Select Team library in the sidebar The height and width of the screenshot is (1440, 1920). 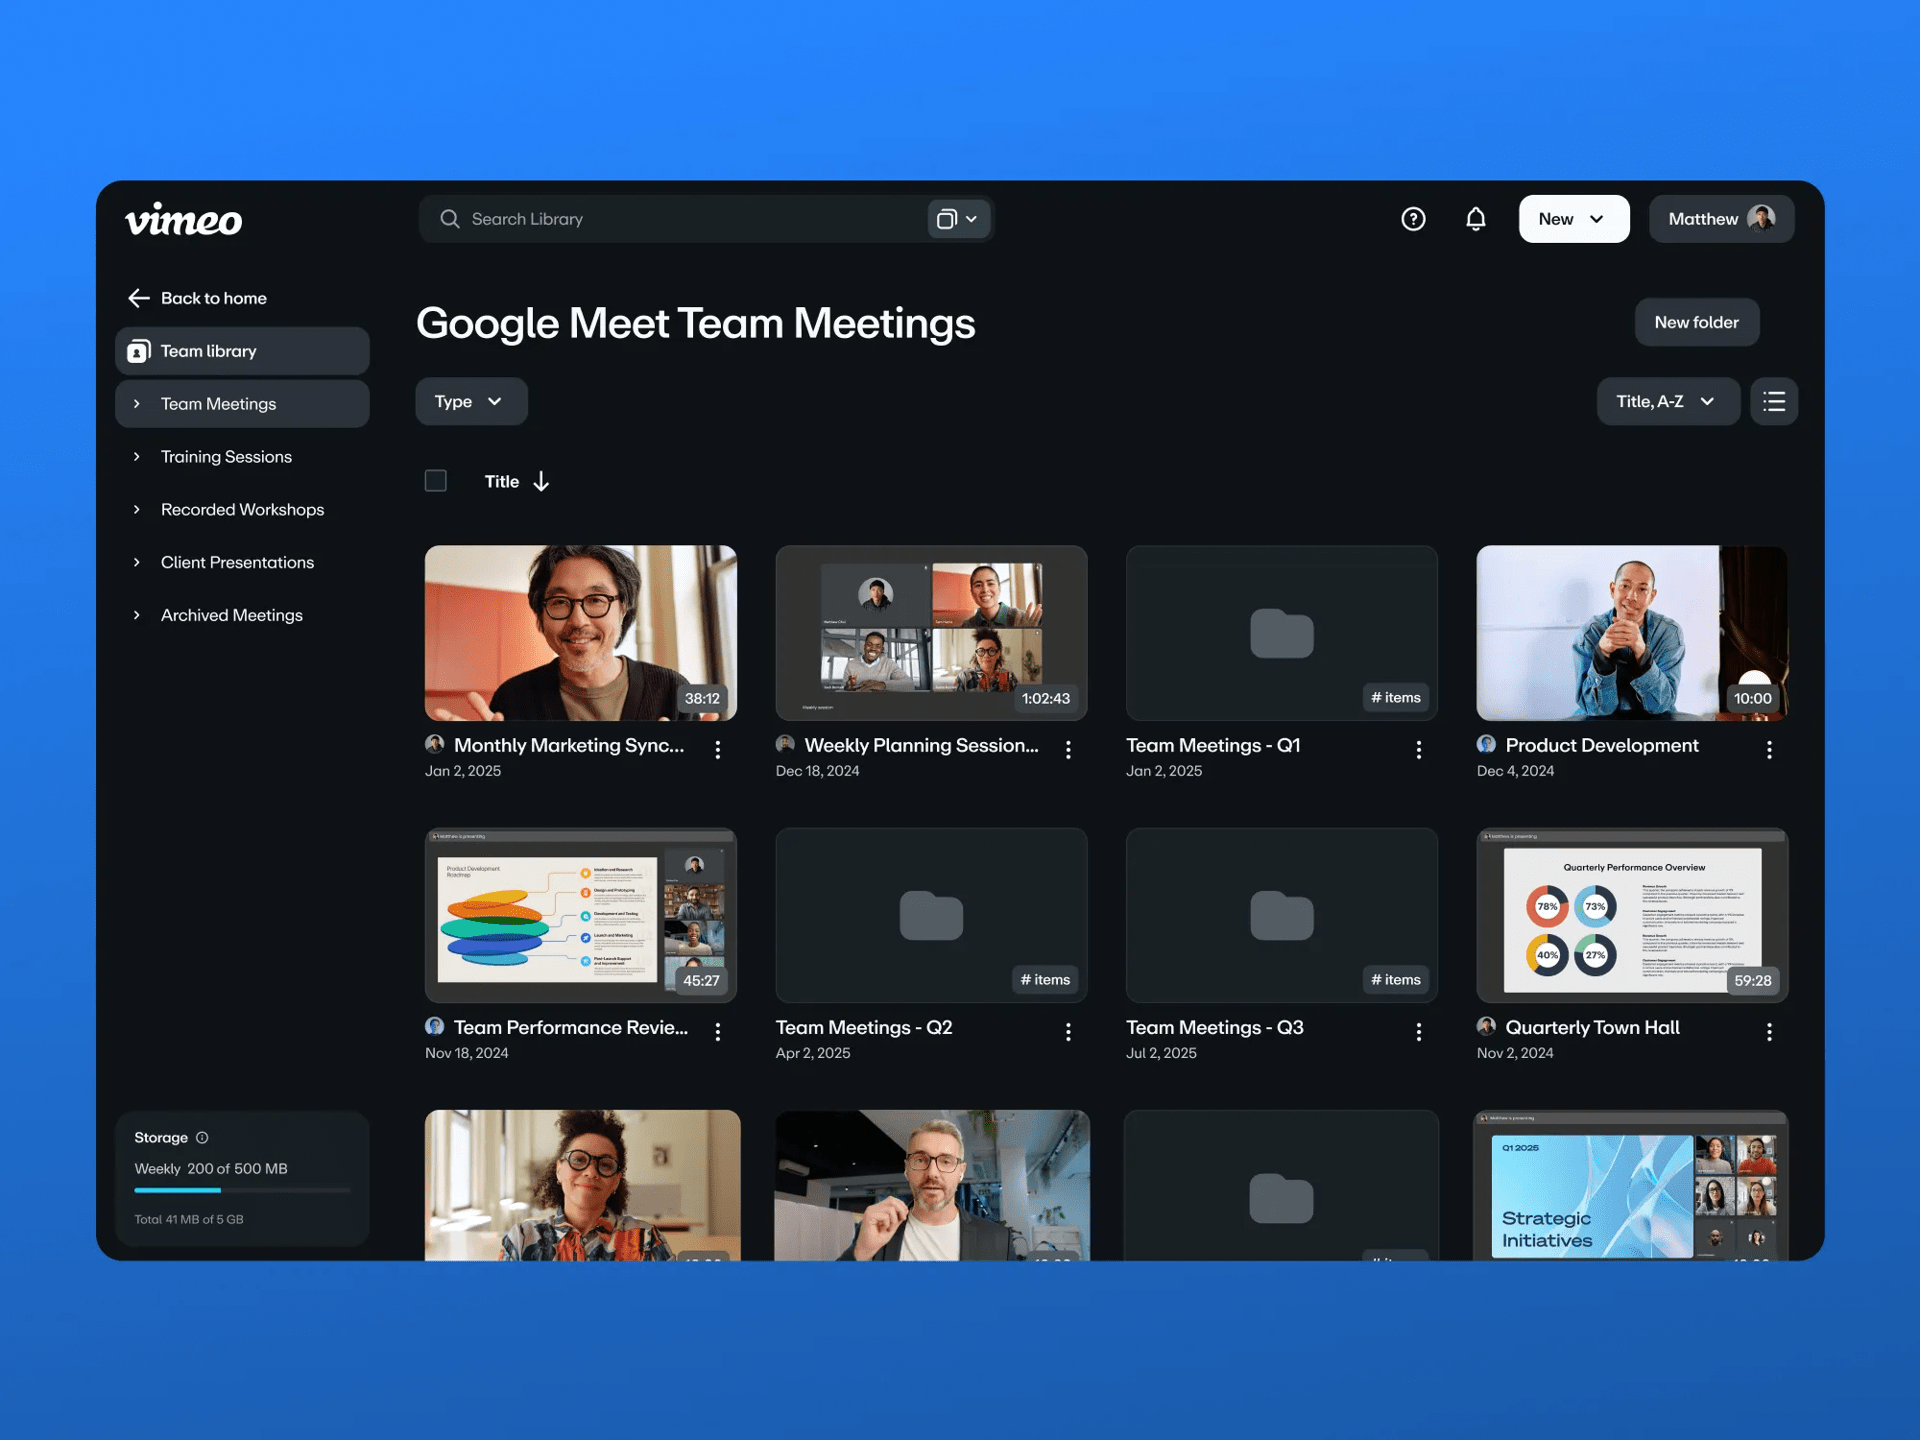[242, 351]
